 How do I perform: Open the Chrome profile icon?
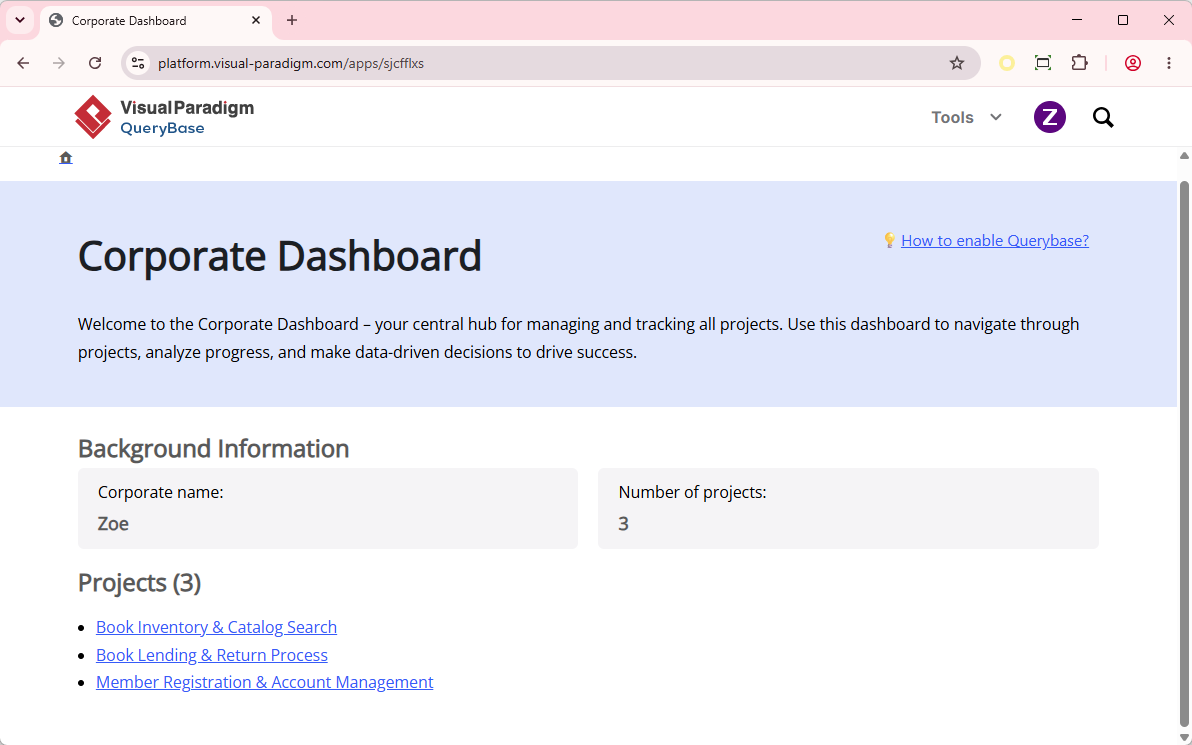1133,63
